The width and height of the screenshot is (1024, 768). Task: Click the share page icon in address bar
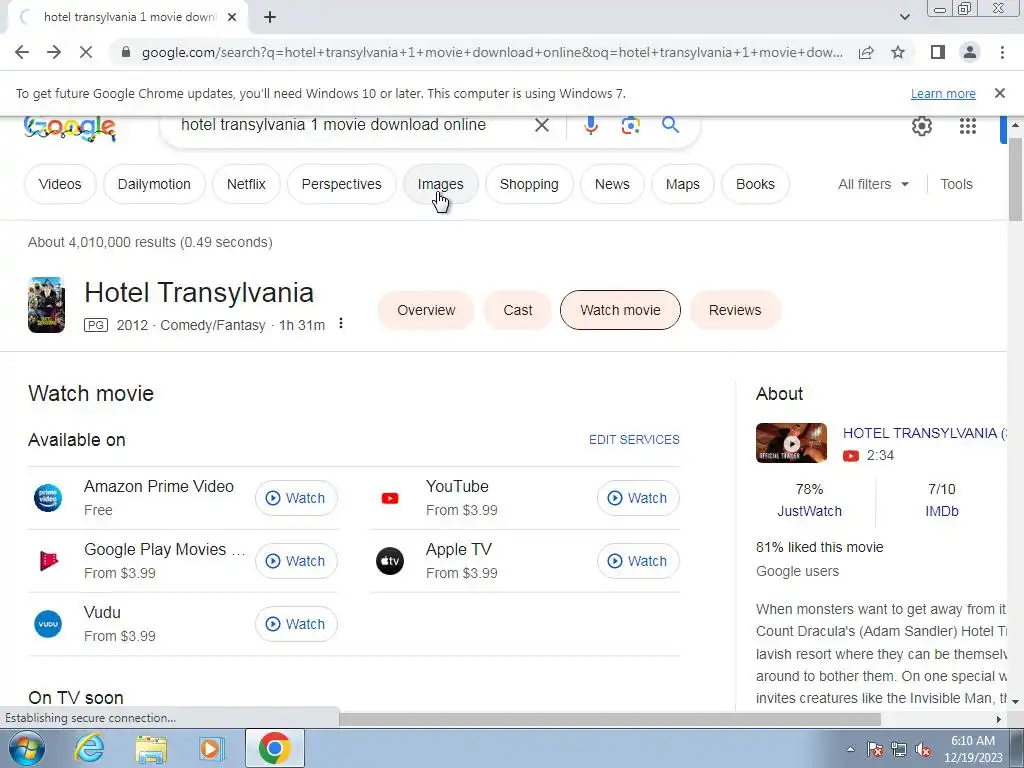tap(866, 52)
